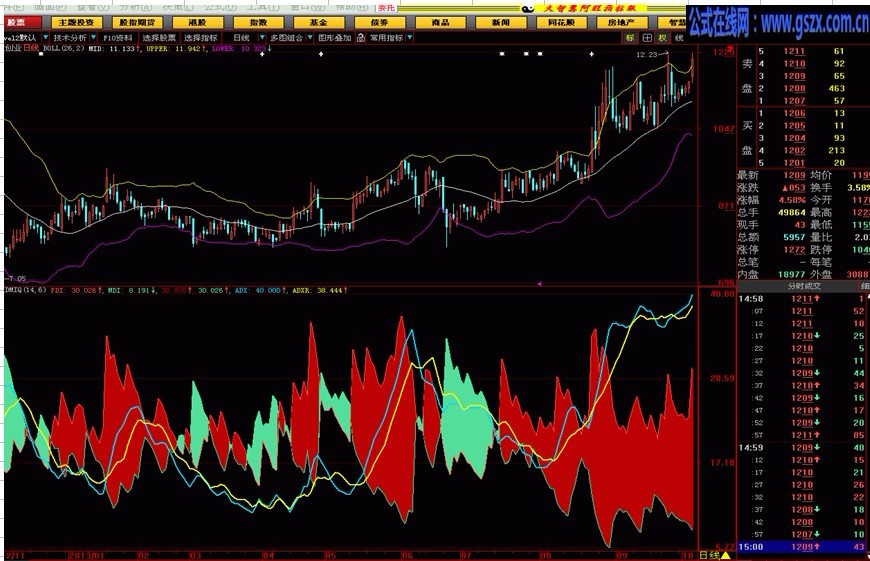Open the 股指期货 category
The width and height of the screenshot is (870, 561).
coord(137,23)
